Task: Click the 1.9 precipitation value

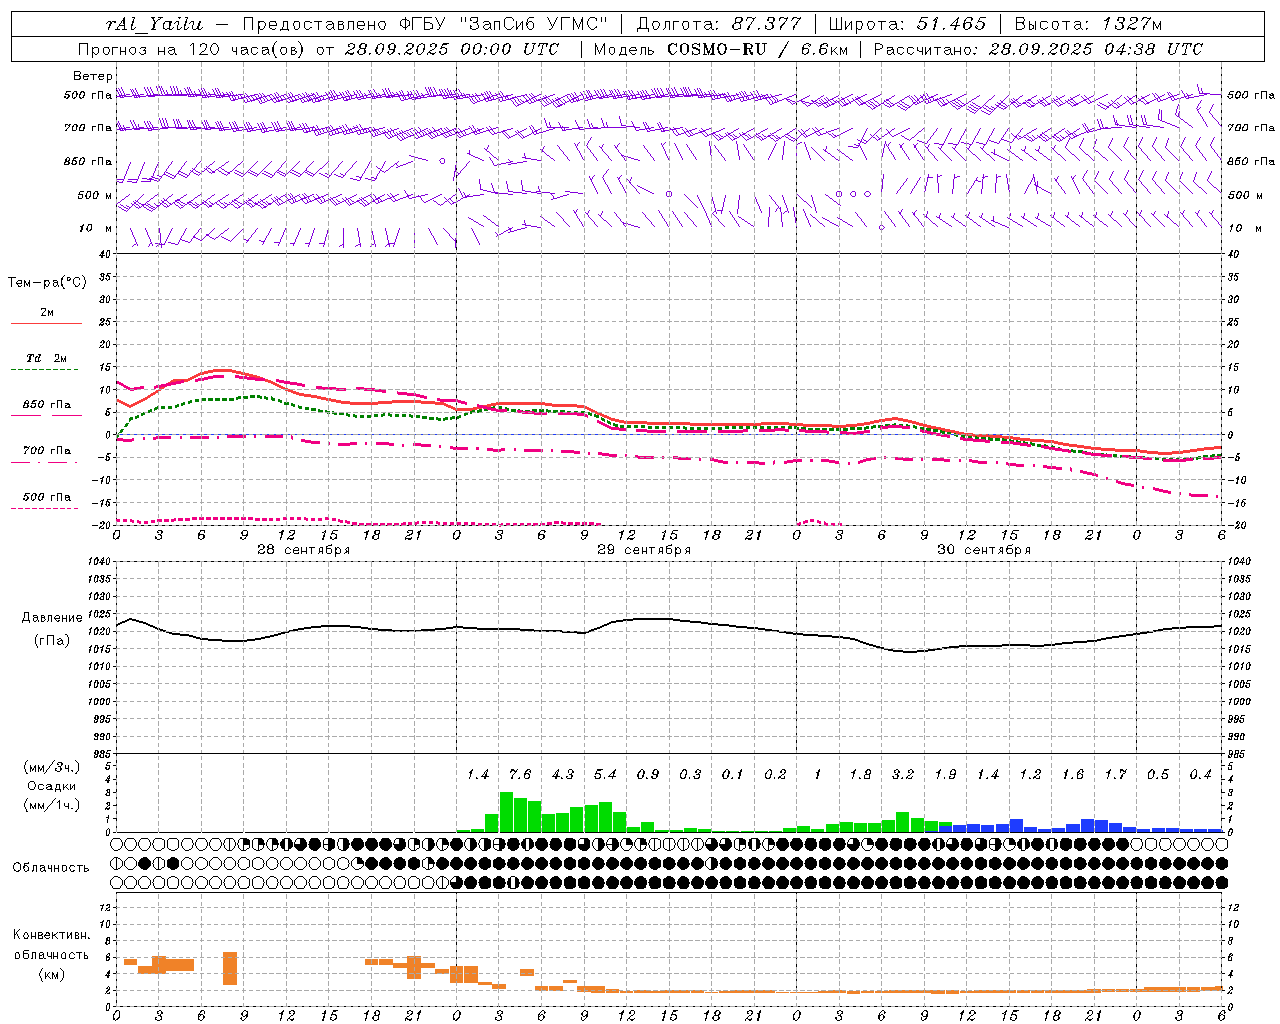Action: (945, 774)
